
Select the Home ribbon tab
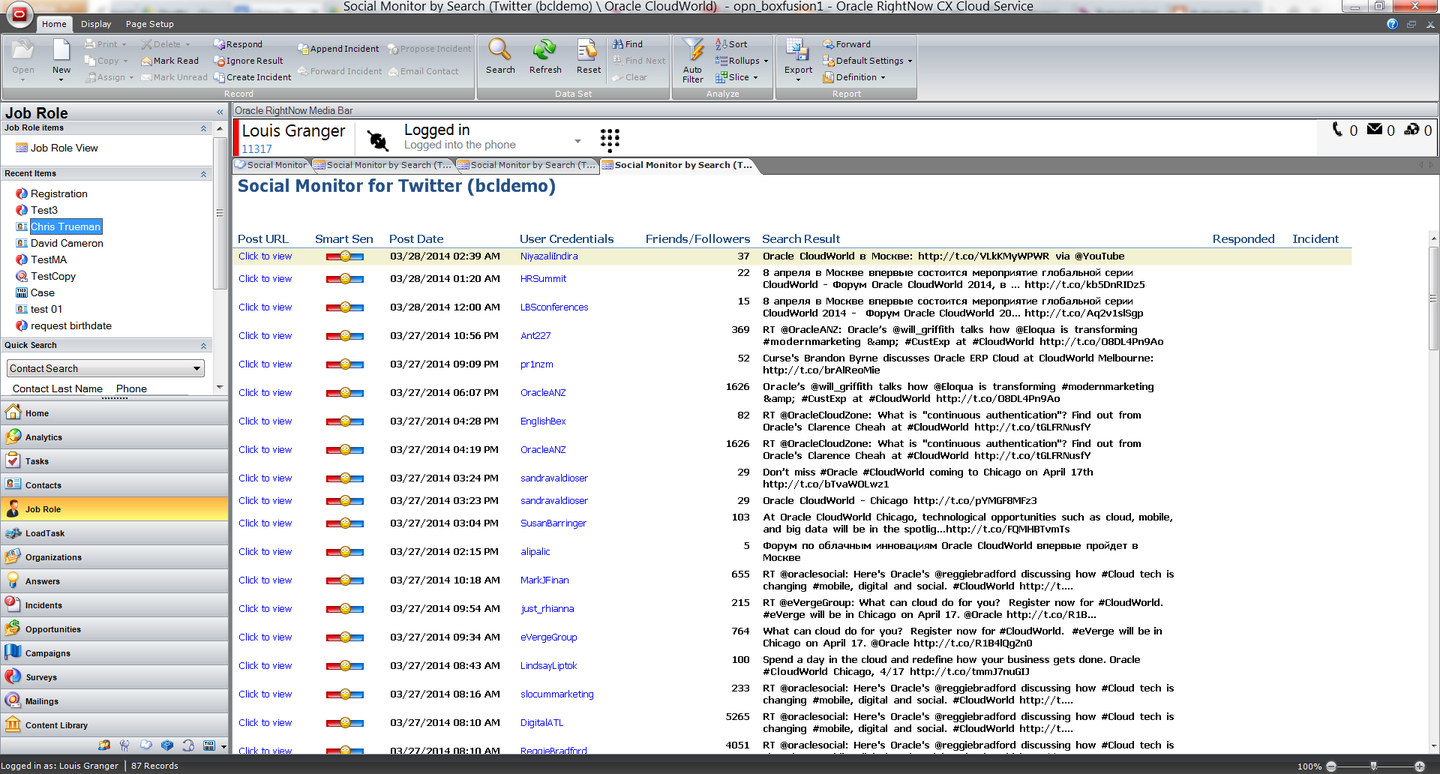54,24
